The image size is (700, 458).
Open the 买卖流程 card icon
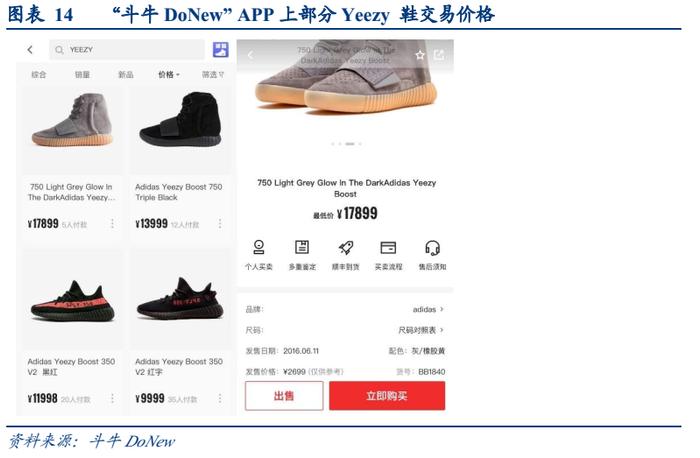click(x=388, y=247)
